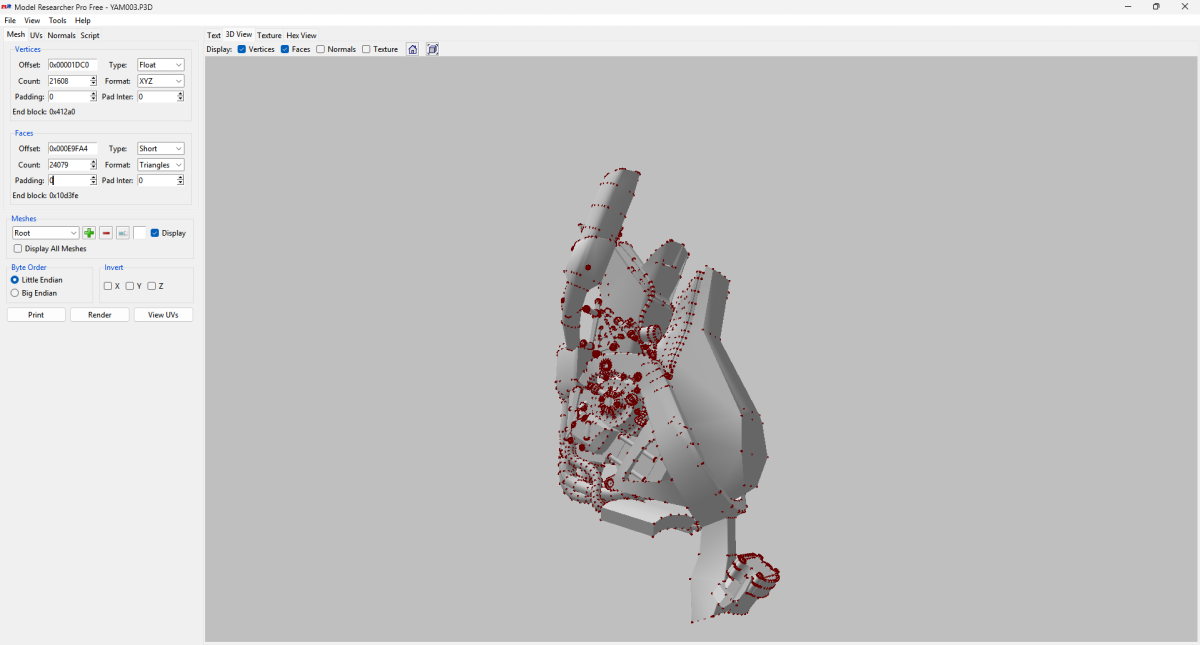This screenshot has height=645, width=1200.
Task: Switch to the Hex View tab
Action: (301, 35)
